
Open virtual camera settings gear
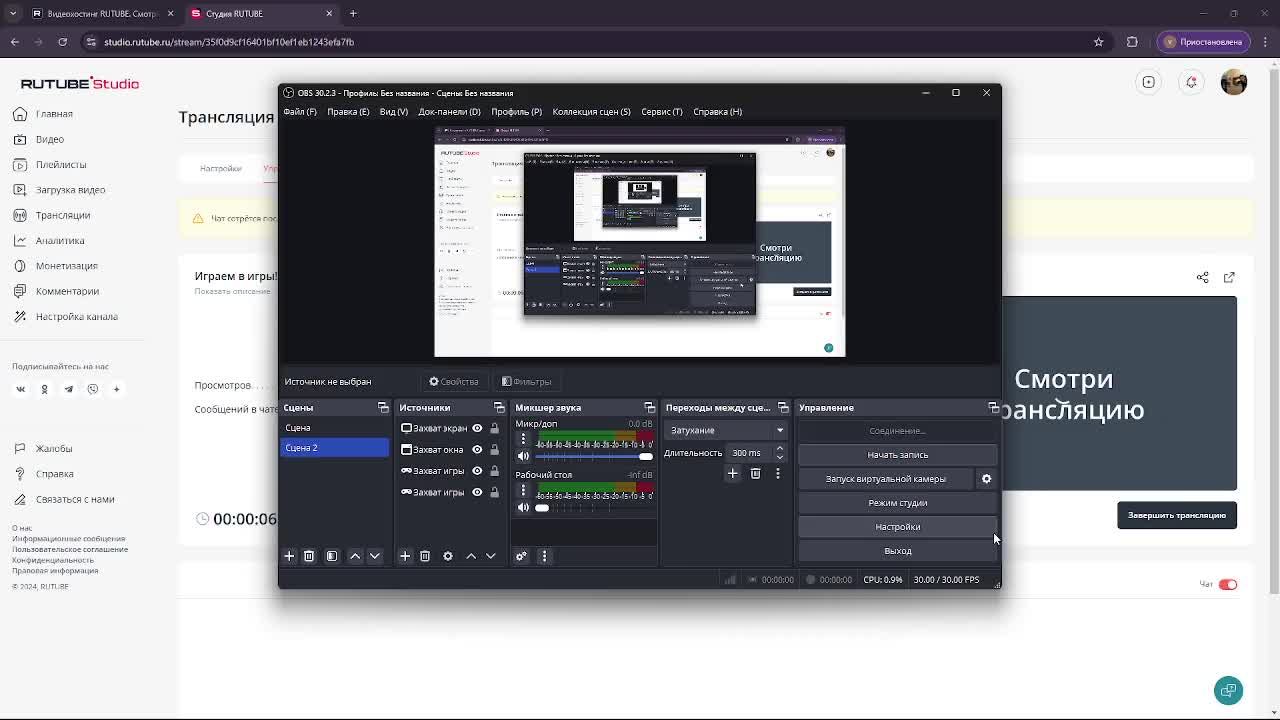(986, 479)
